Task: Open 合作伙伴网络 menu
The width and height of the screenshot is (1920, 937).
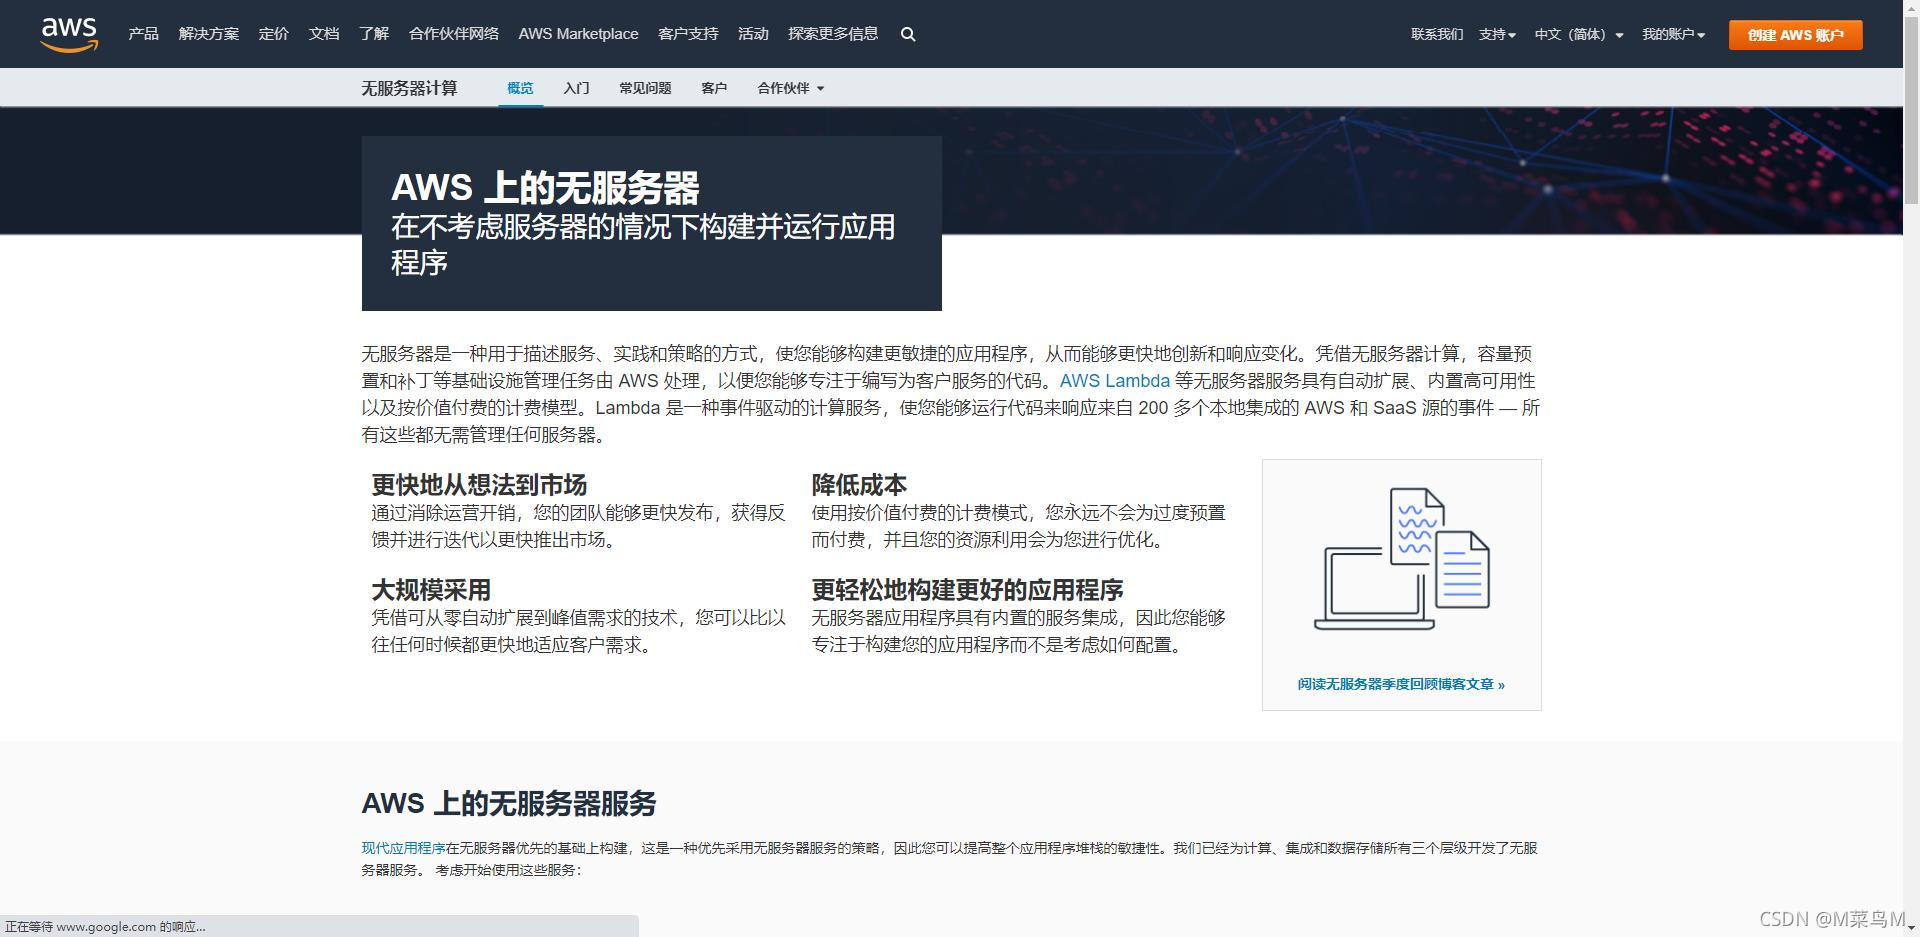Action: pyautogui.click(x=453, y=34)
